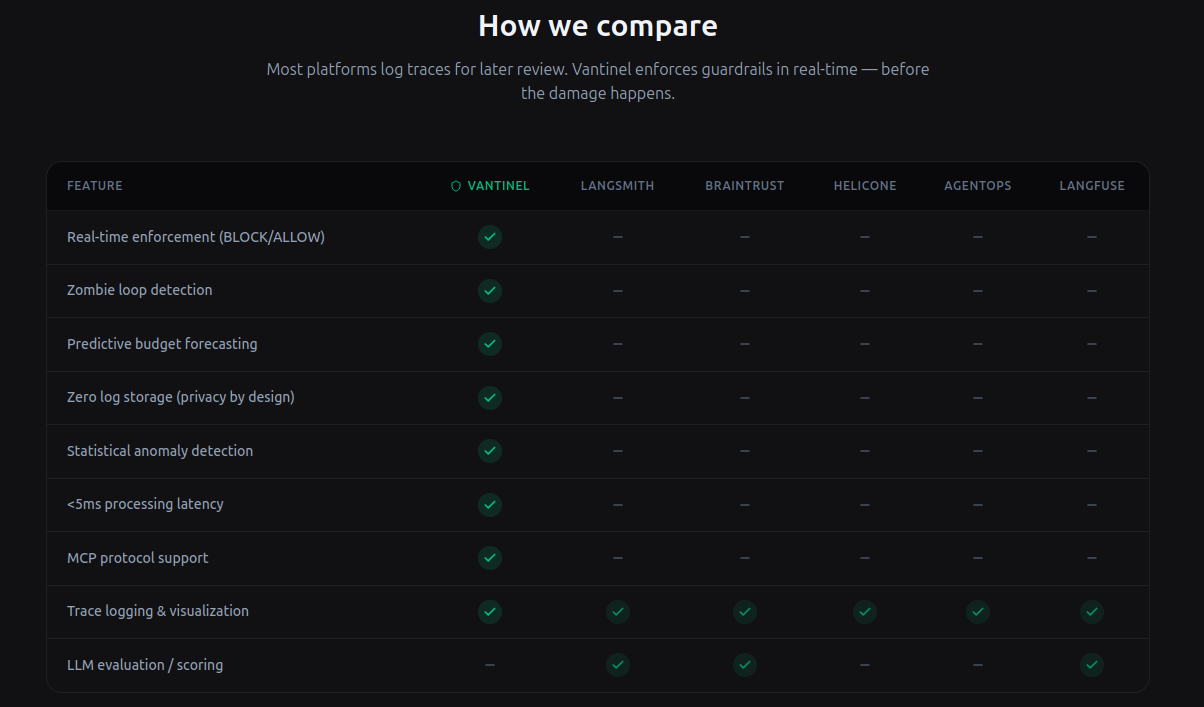This screenshot has width=1204, height=707.
Task: Click Vantinel checkmark for Zombie loop detection
Action: 490,291
